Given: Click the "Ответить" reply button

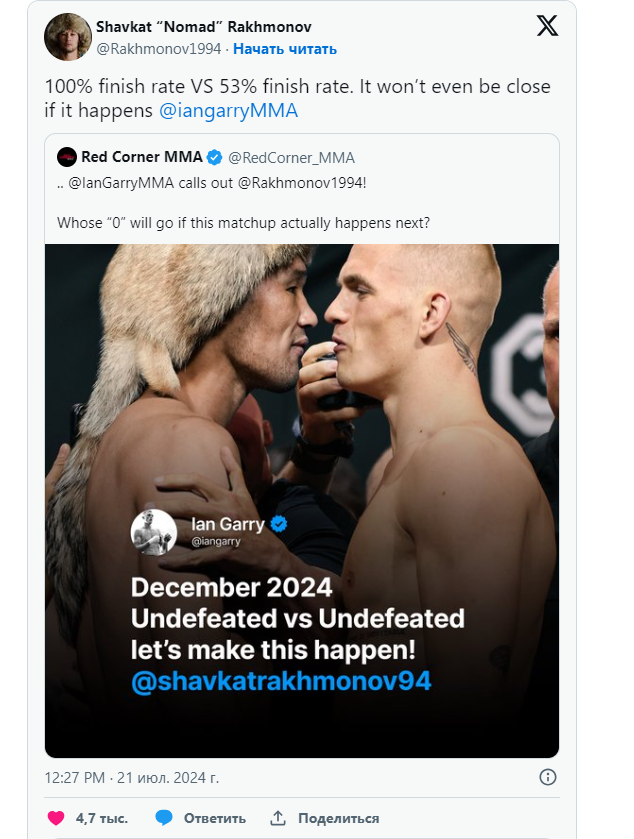Looking at the screenshot, I should click(x=214, y=818).
